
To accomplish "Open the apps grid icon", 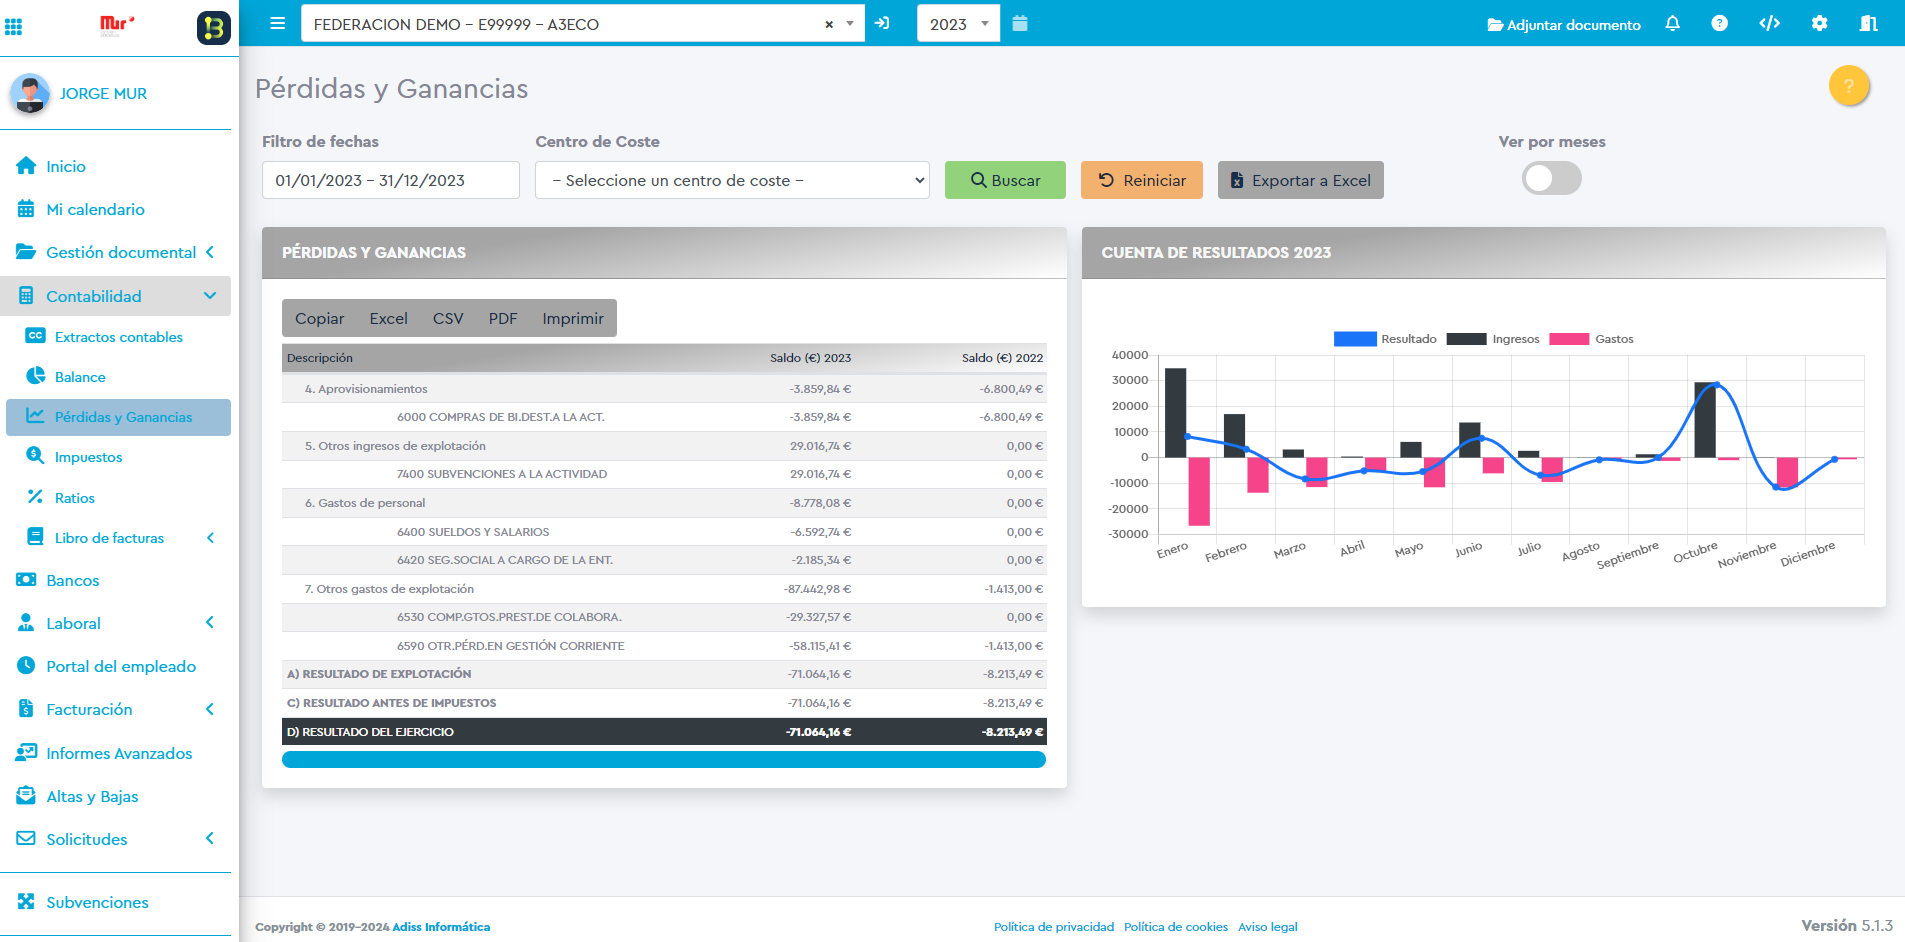I will 14,27.
